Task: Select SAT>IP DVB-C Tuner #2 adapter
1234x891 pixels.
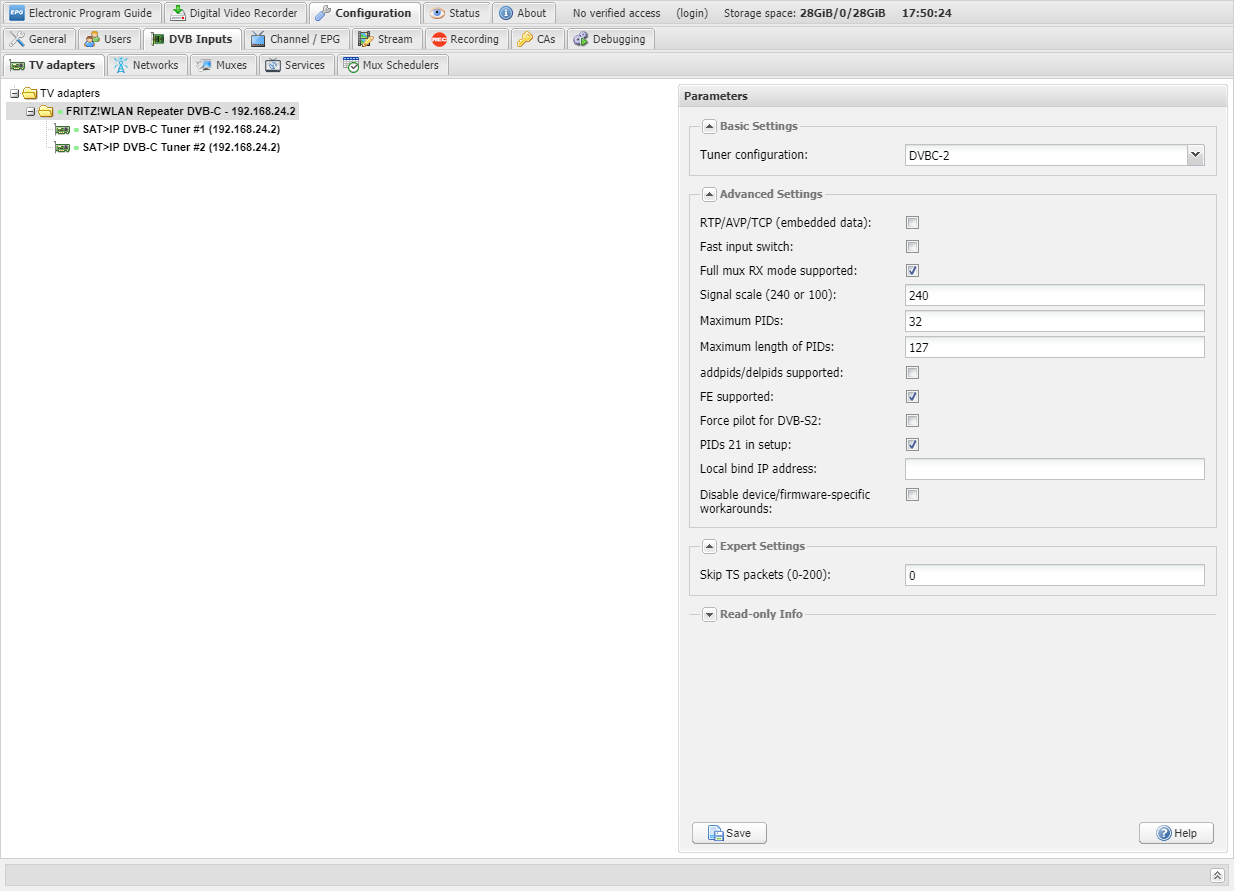Action: coord(180,147)
